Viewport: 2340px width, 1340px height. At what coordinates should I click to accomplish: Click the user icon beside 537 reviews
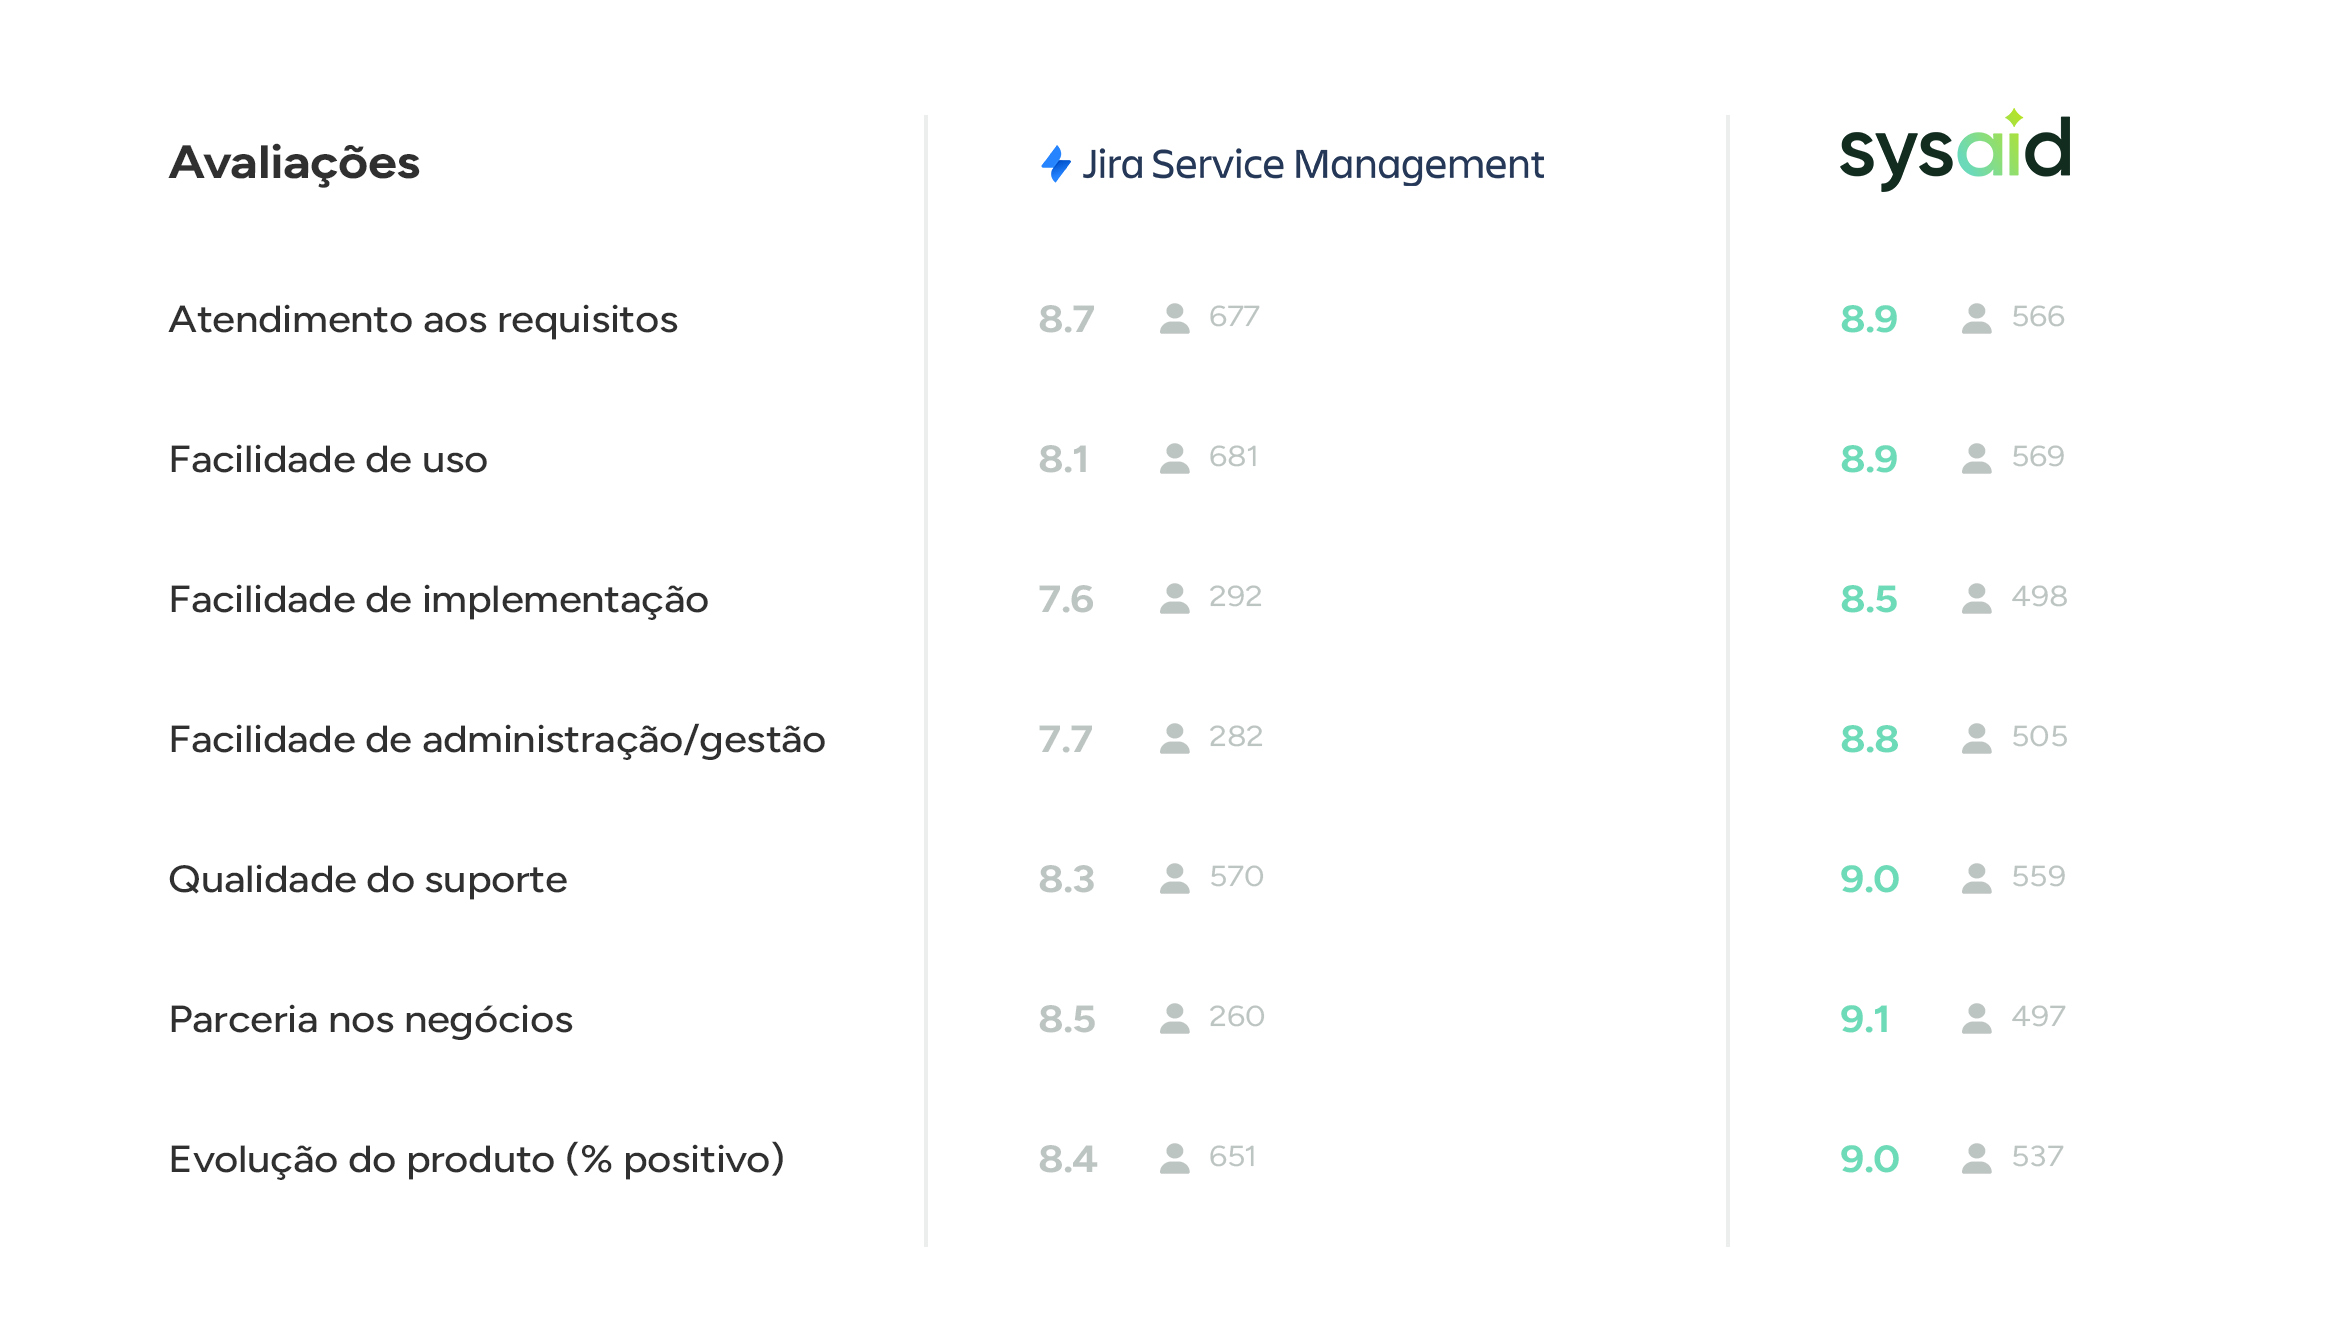tap(1976, 1158)
